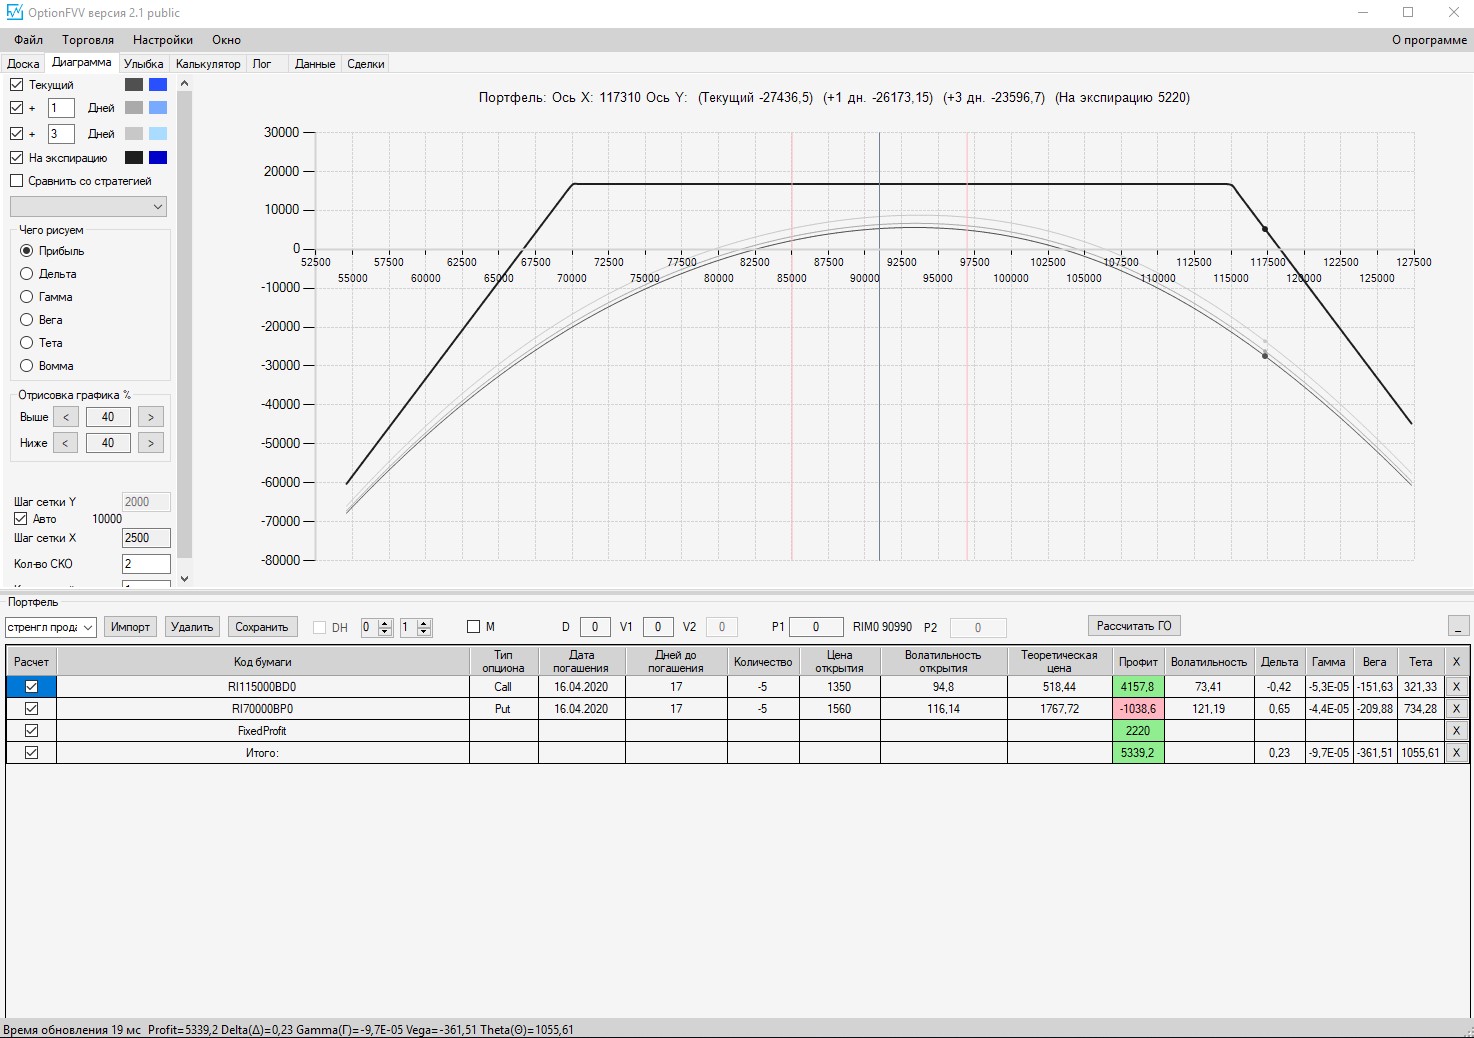The height and width of the screenshot is (1038, 1474).
Task: Toggle the +1 Дней curve checkbox
Action: click(x=17, y=108)
